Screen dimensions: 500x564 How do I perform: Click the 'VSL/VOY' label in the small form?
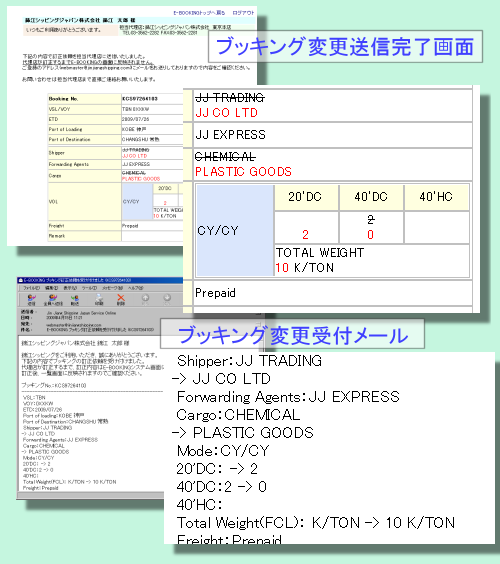click(59, 109)
